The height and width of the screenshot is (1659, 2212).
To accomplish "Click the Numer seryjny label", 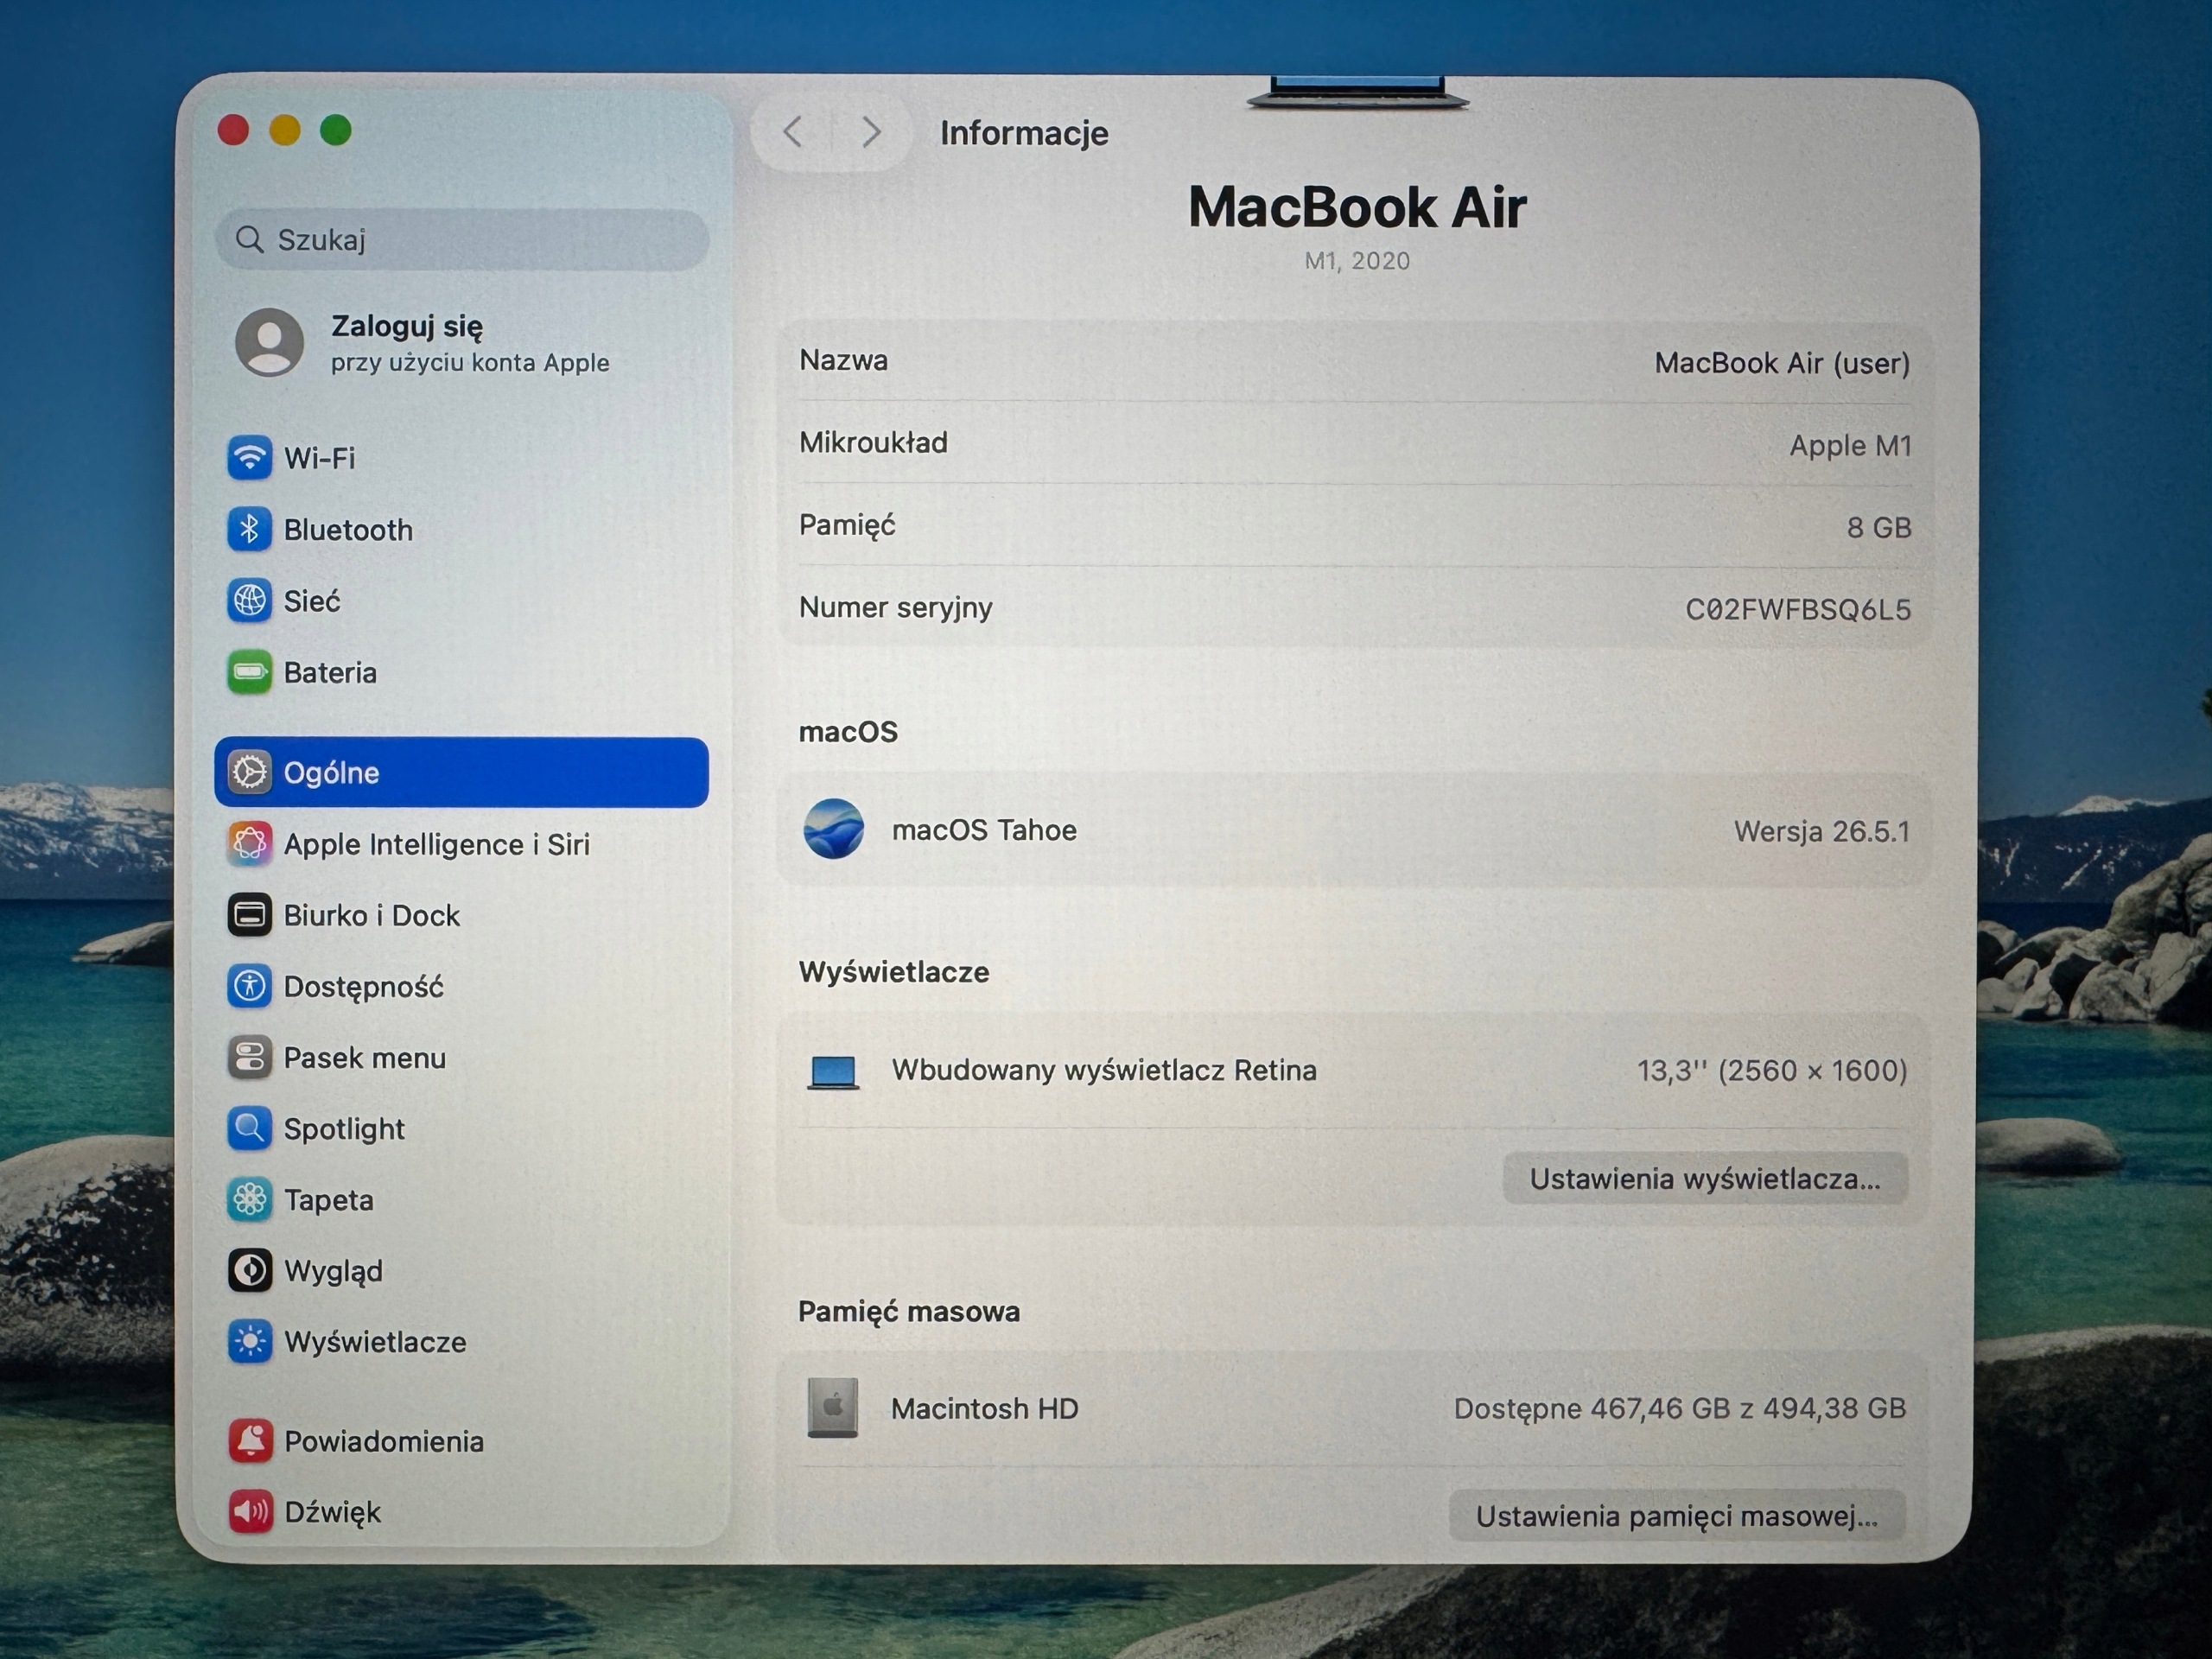I will tap(896, 608).
